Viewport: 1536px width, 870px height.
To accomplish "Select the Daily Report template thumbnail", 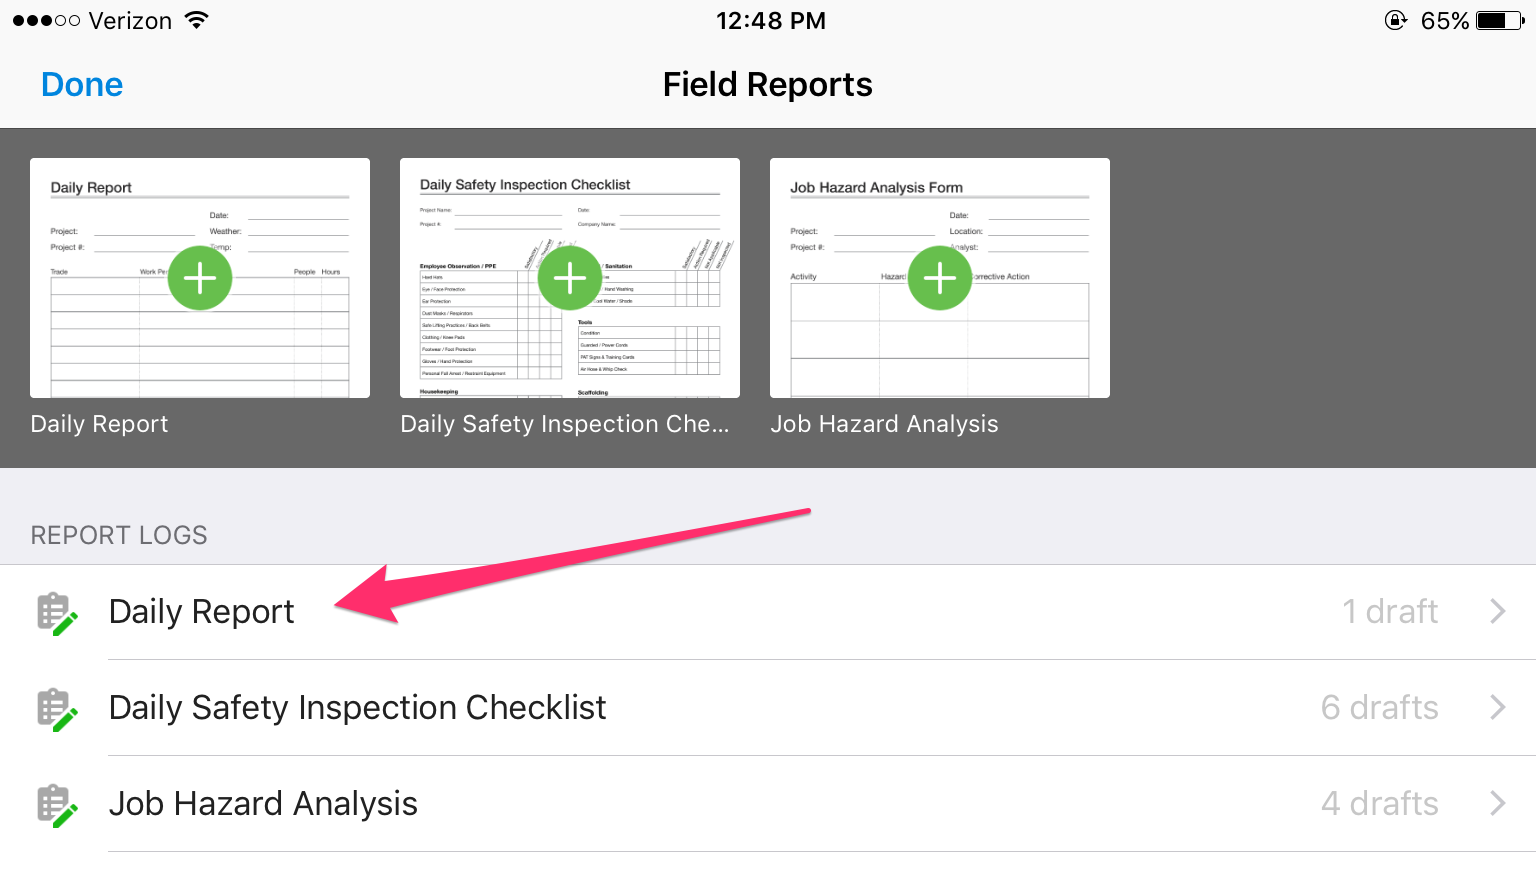I will pos(200,278).
